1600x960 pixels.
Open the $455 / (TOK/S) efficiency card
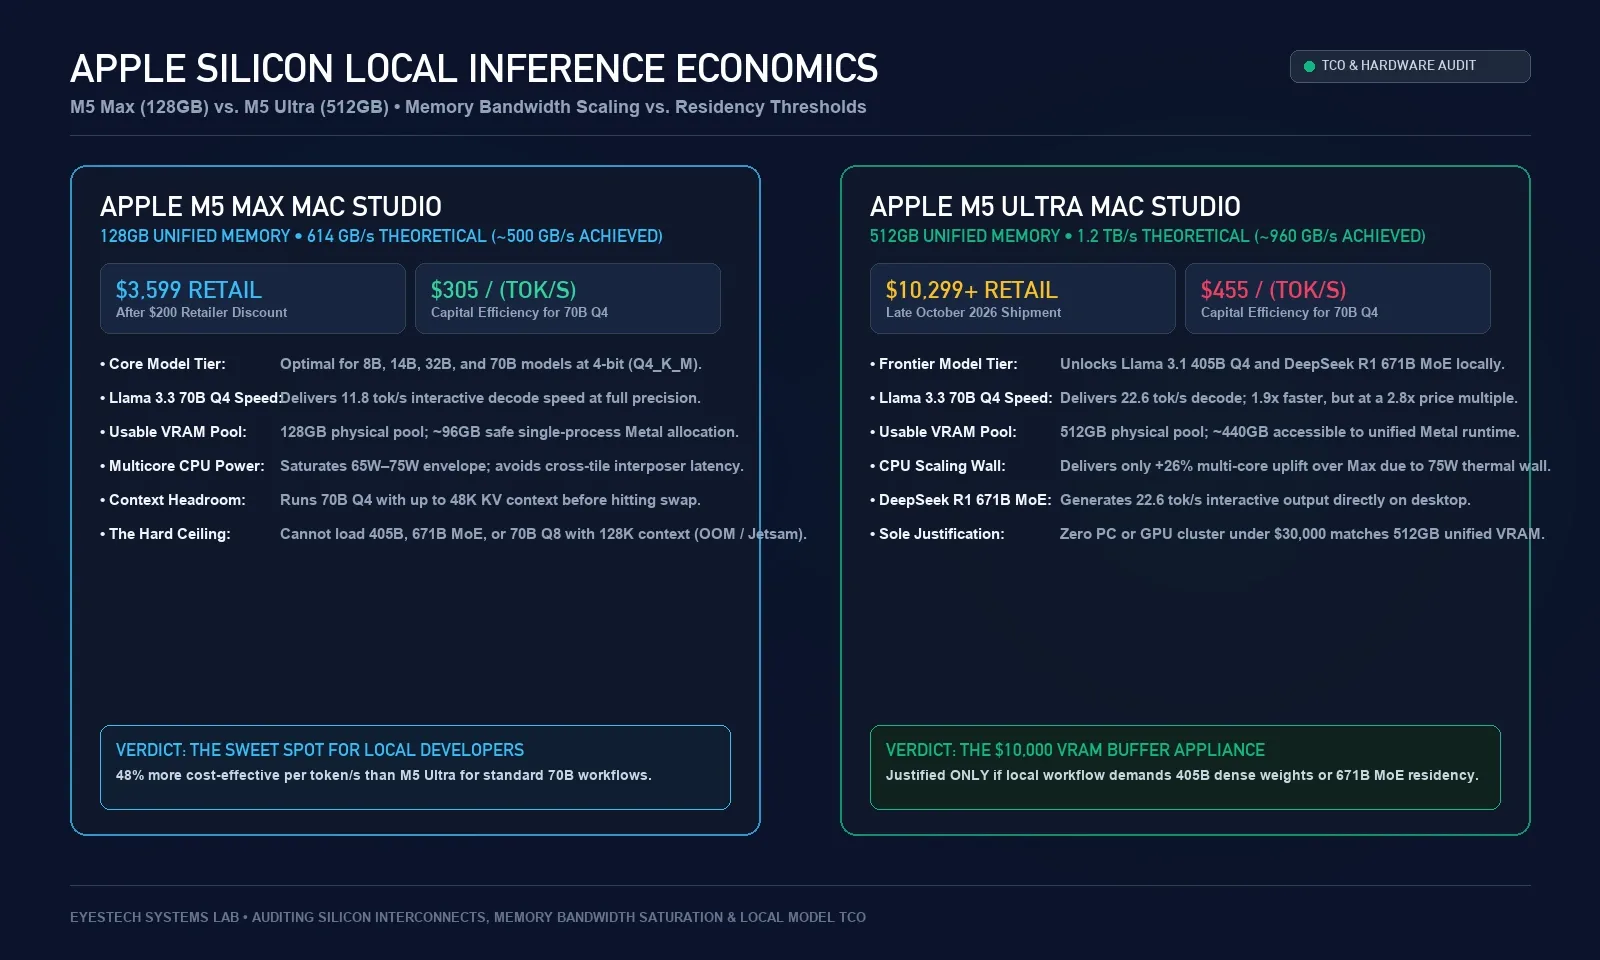(x=1338, y=298)
